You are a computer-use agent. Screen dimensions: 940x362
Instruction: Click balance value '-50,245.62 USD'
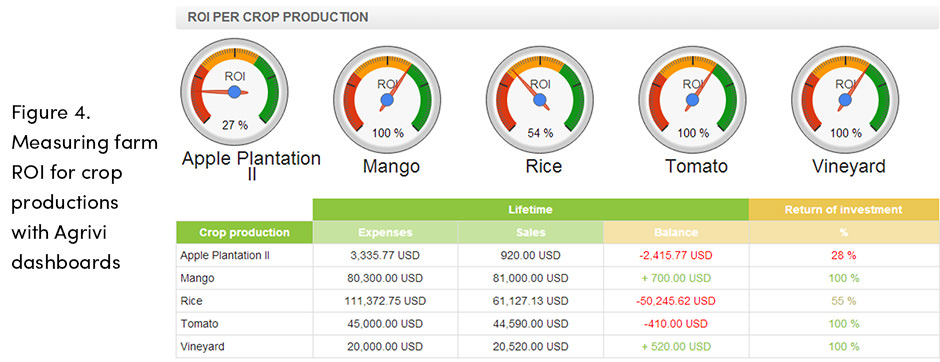click(676, 301)
